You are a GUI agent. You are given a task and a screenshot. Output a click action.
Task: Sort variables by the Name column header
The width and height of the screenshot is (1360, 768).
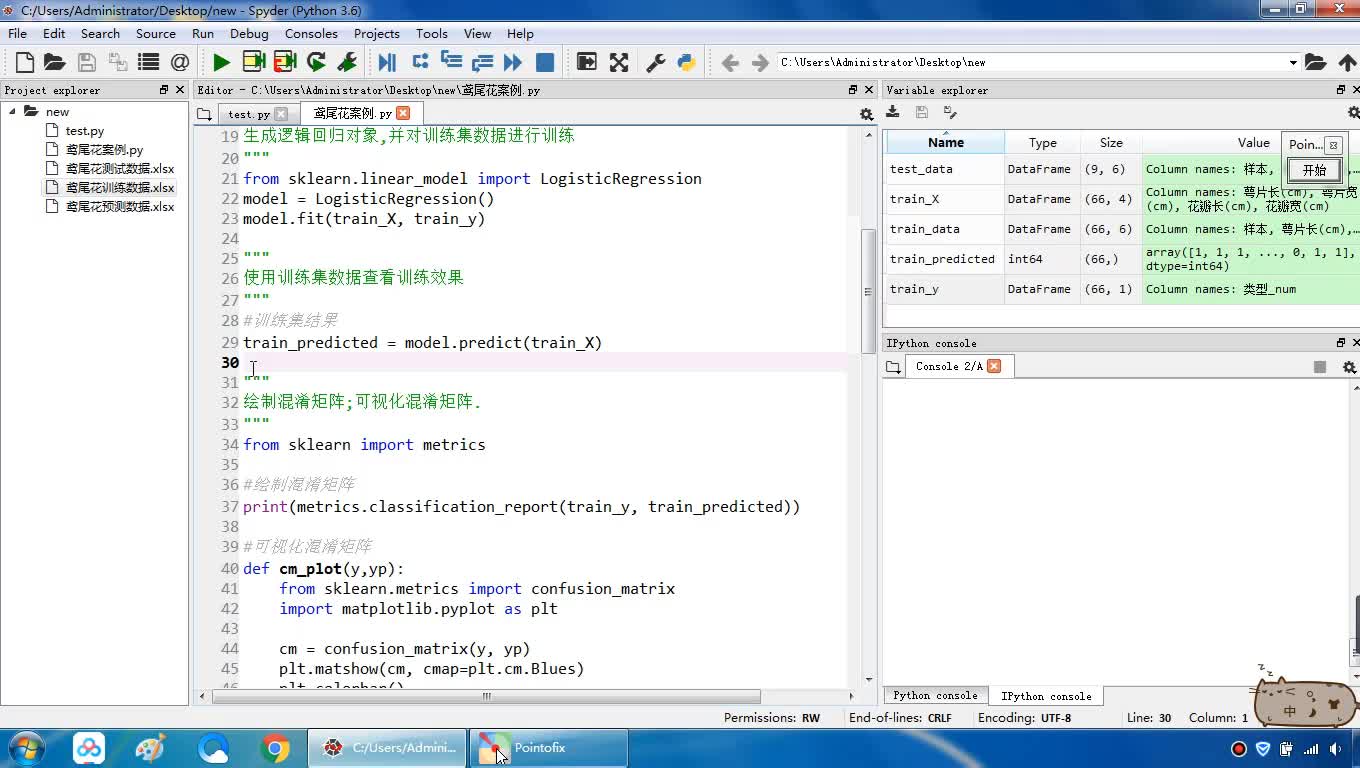[x=945, y=142]
